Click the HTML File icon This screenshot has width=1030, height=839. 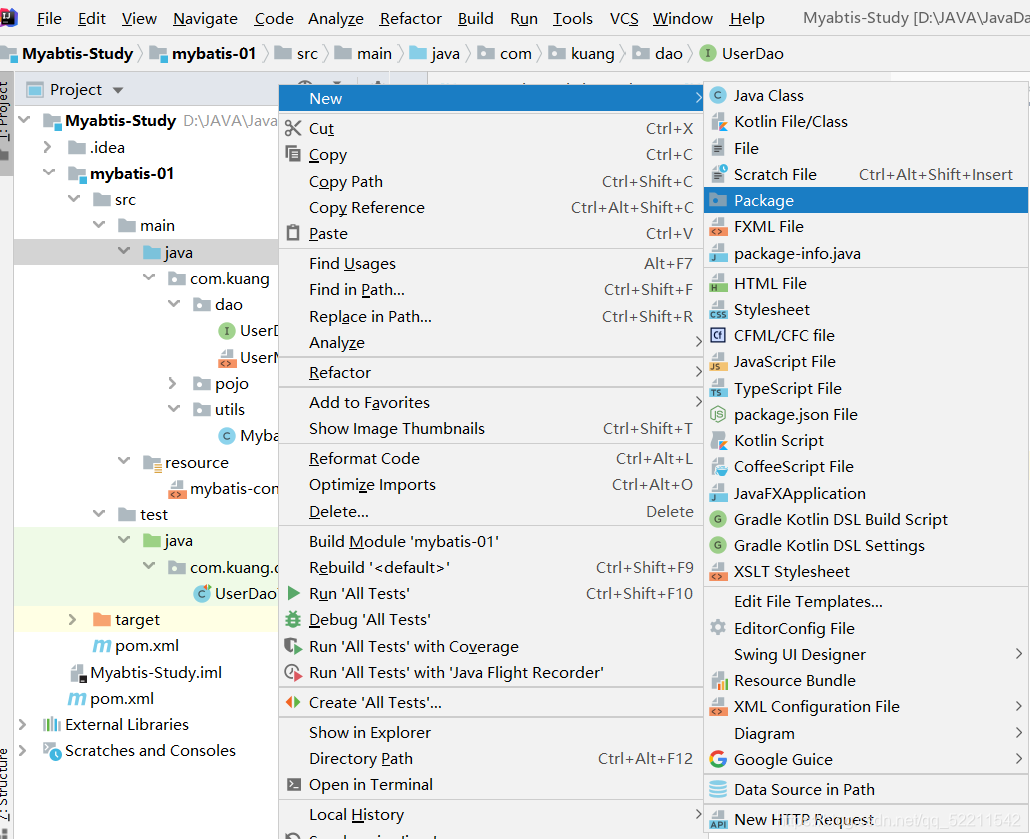719,284
